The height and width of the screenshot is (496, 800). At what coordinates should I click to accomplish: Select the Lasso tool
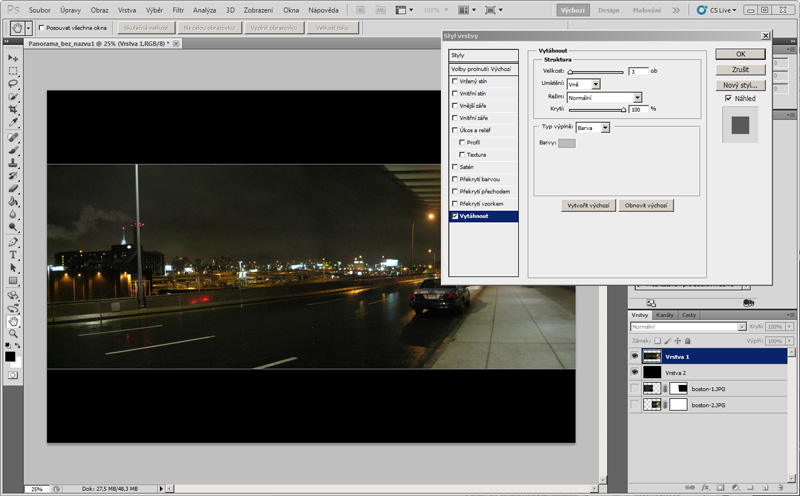tap(14, 84)
